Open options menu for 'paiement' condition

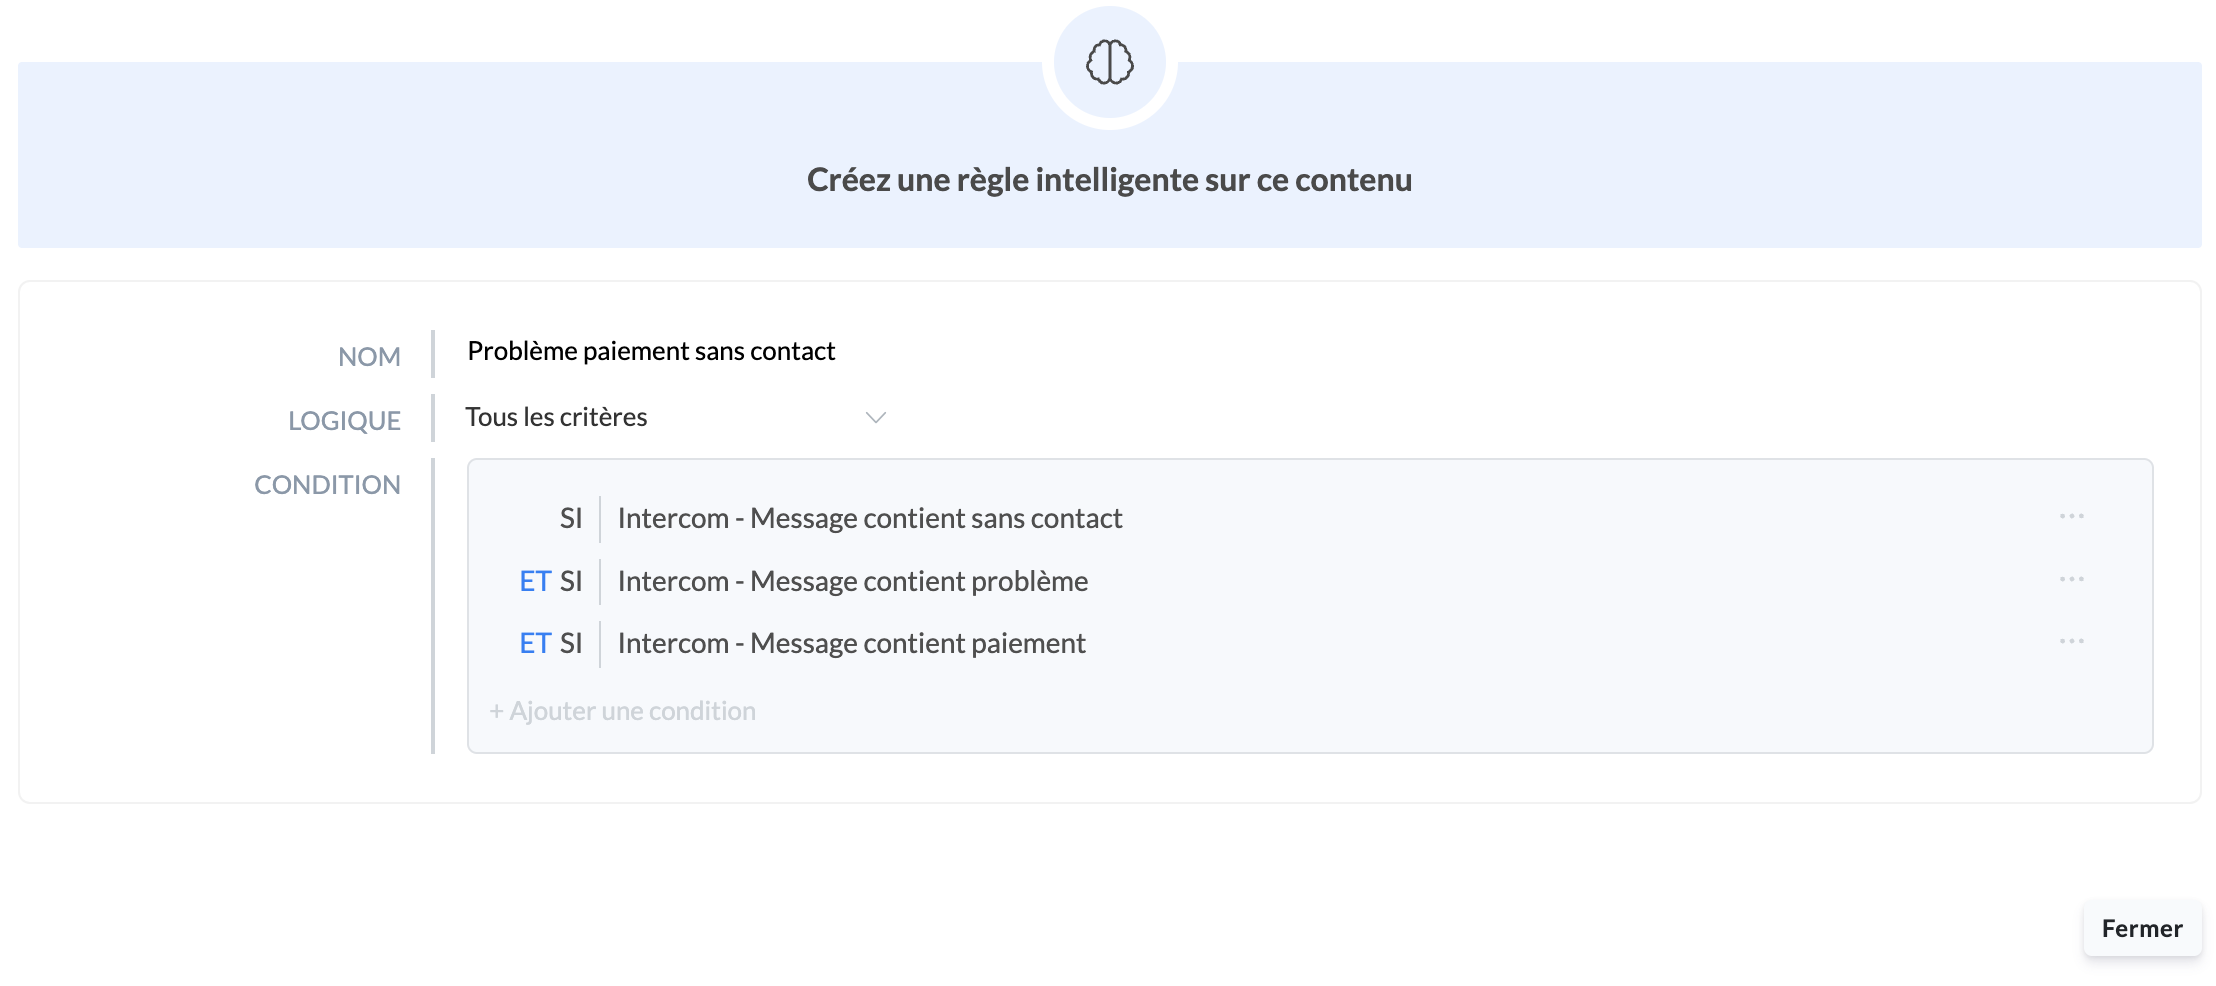[2071, 642]
